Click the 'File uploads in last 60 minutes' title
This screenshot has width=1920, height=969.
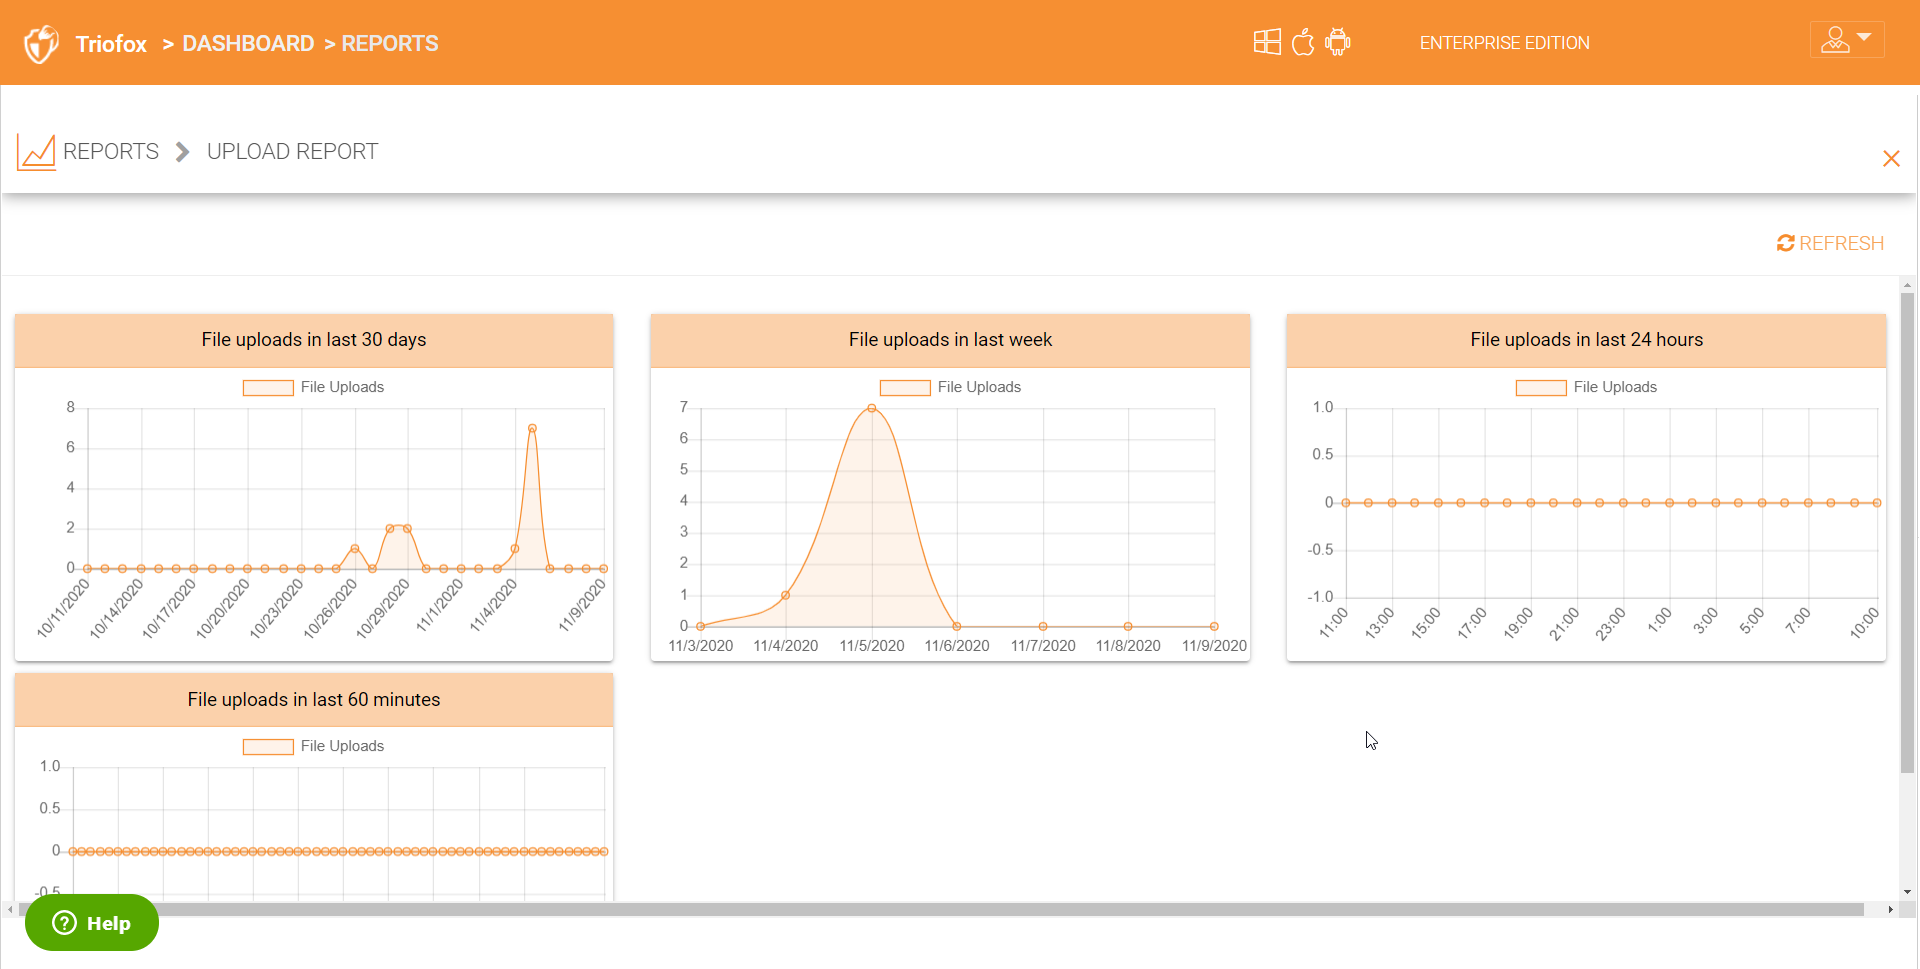pyautogui.click(x=314, y=700)
